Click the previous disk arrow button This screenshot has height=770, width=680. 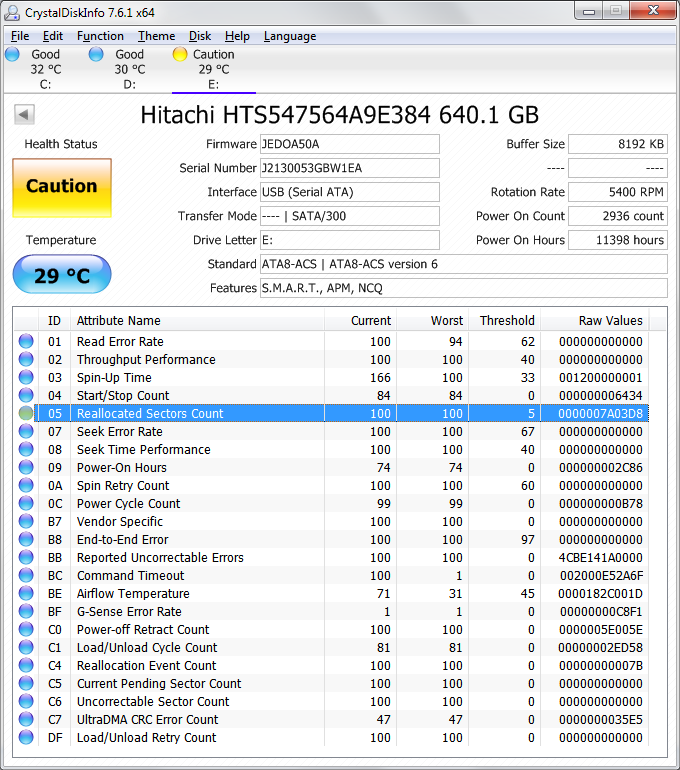coord(24,114)
